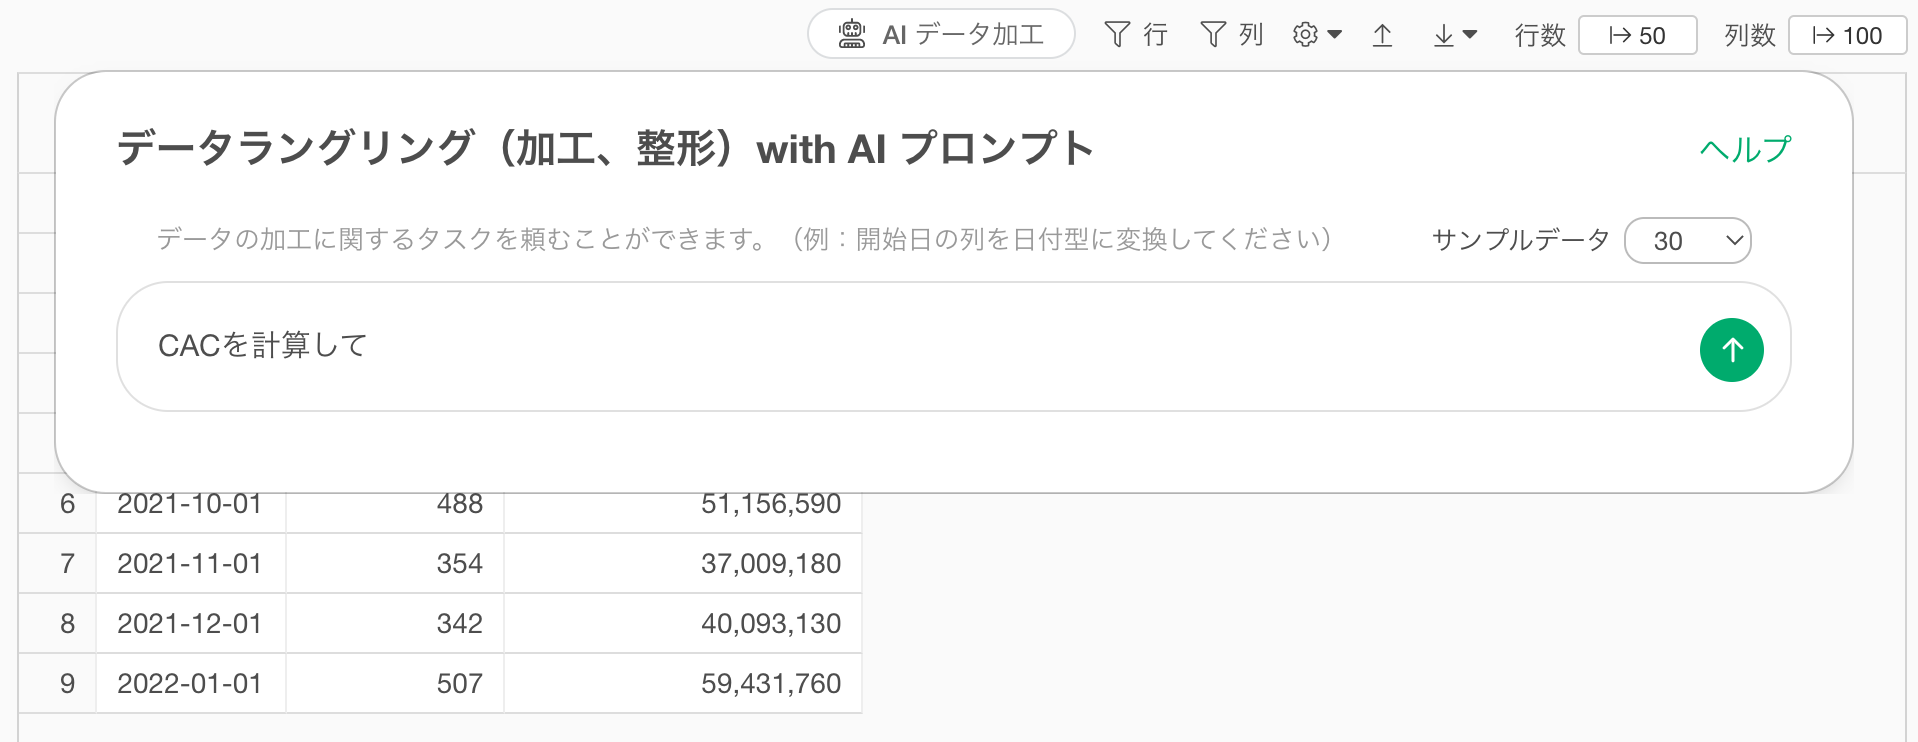
Task: Open the gear settings menu
Action: 1304,35
